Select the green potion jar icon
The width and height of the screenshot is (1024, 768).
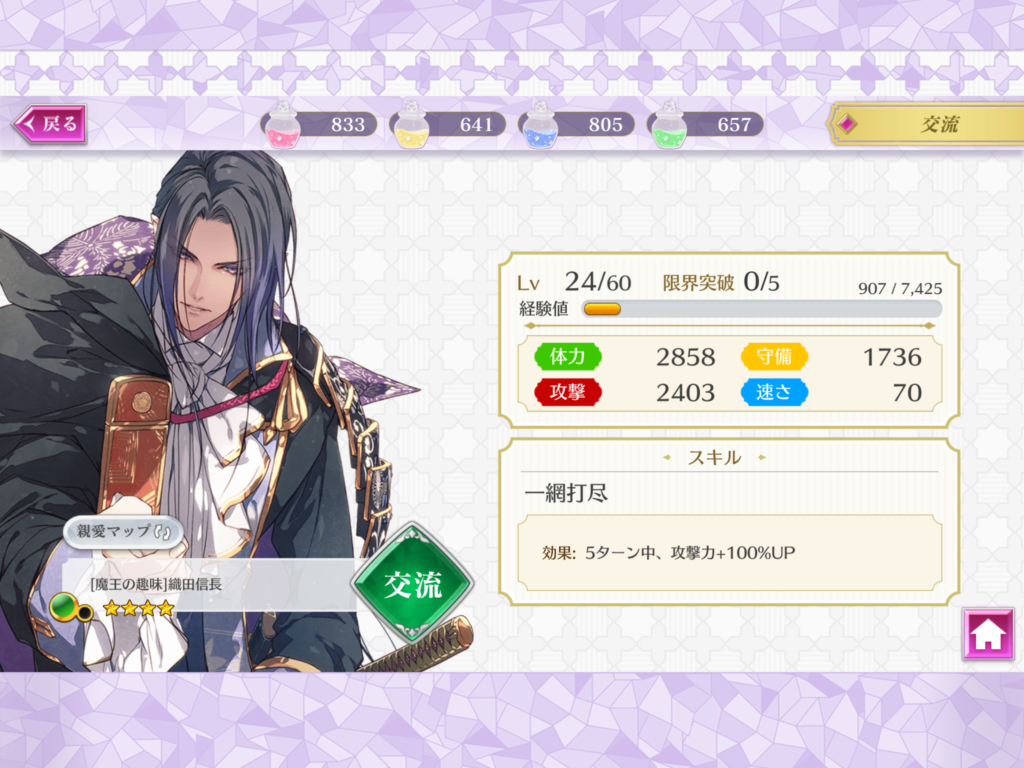(x=669, y=125)
